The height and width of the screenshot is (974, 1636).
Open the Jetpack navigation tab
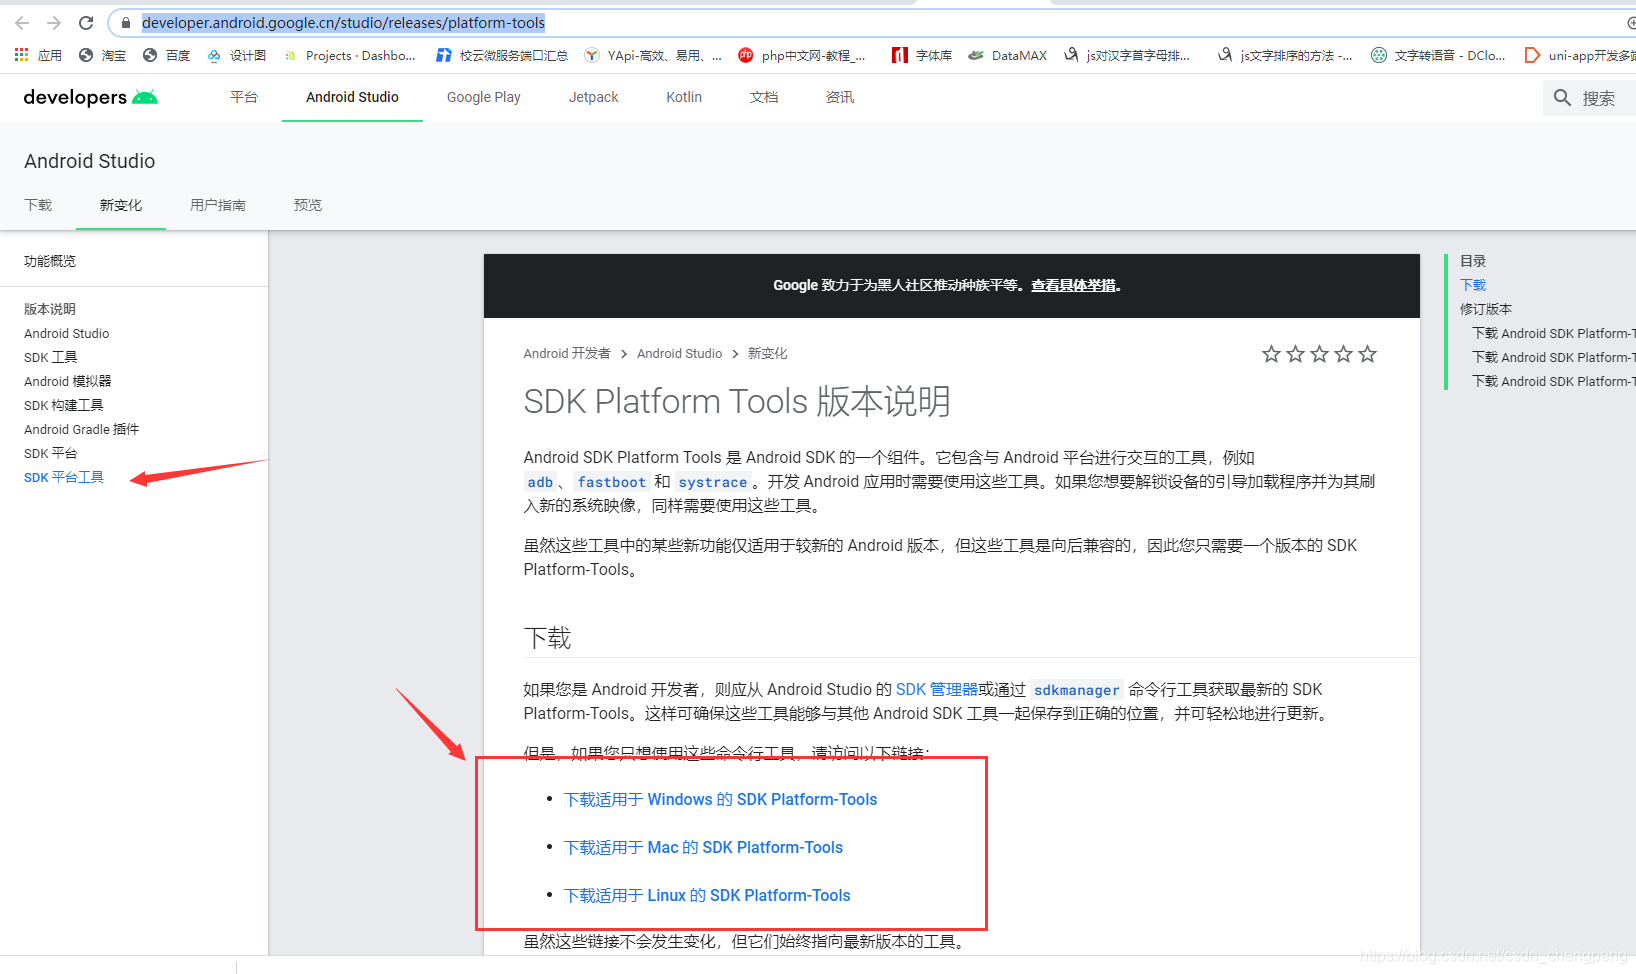tap(594, 97)
